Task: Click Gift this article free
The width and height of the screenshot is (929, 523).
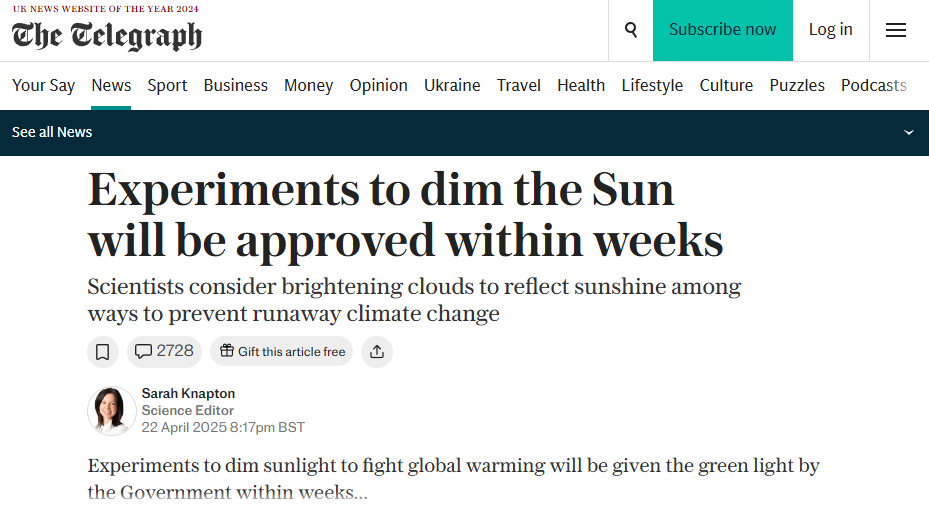Action: click(282, 351)
